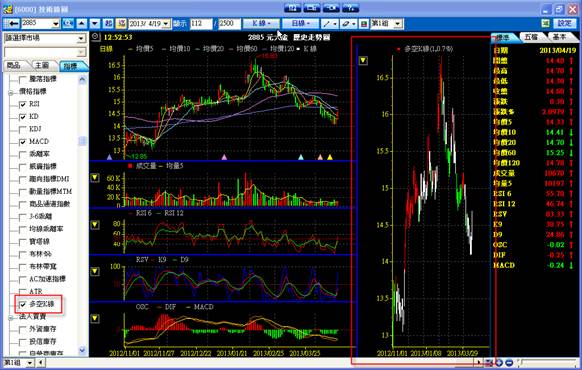
Task: Click the up triangle icon in the toolbar
Action: 81,23
